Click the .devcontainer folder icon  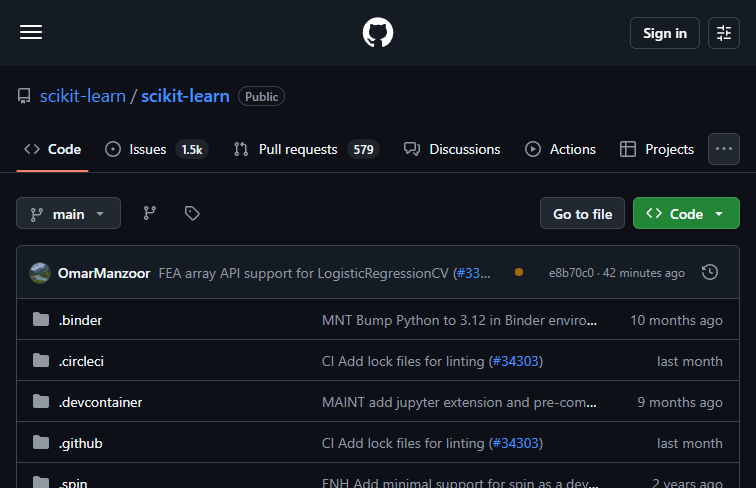41,401
